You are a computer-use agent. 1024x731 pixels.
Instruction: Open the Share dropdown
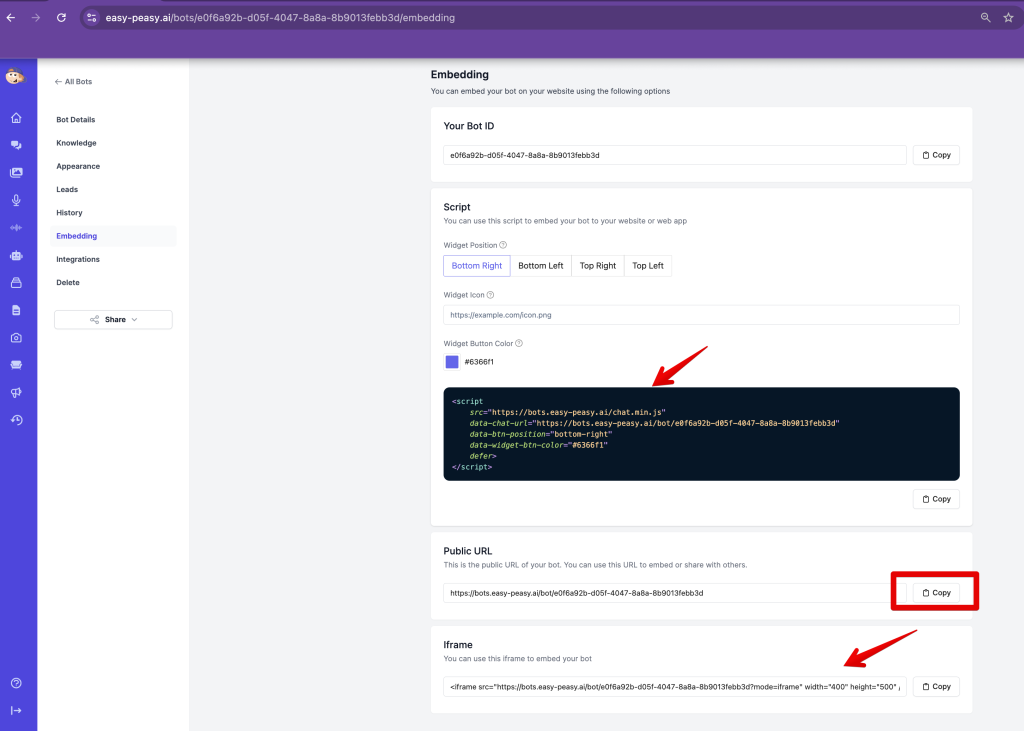click(x=113, y=320)
